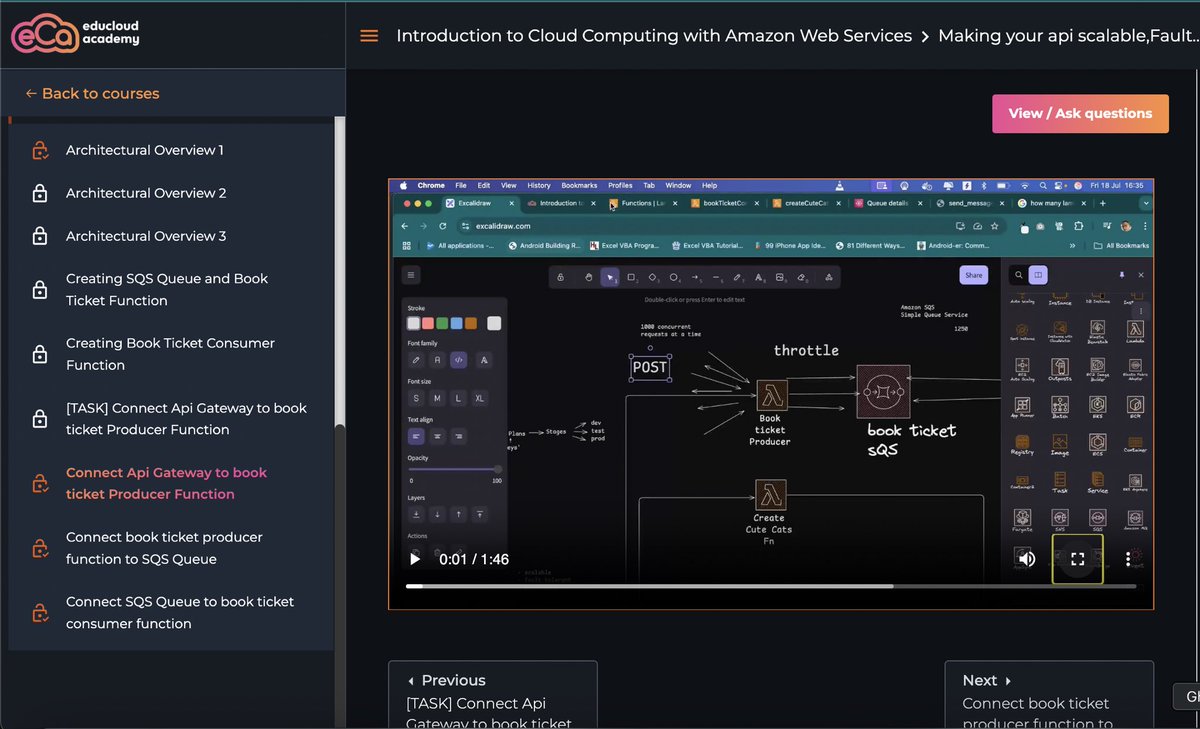The width and height of the screenshot is (1200, 729).
Task: Set text alignment to center
Action: (x=437, y=434)
